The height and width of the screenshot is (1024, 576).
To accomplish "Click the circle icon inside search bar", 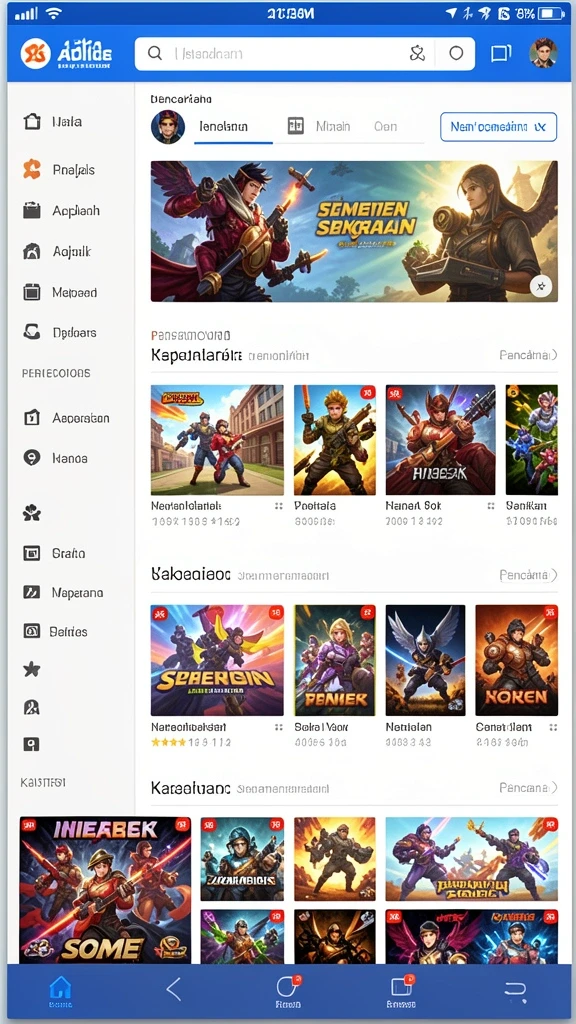I will pyautogui.click(x=456, y=54).
